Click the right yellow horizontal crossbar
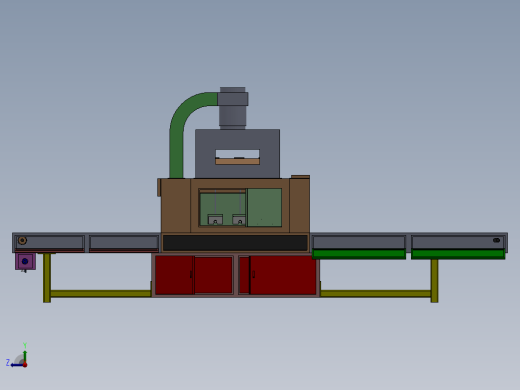Viewport: 520px width, 390px height. [x=376, y=294]
